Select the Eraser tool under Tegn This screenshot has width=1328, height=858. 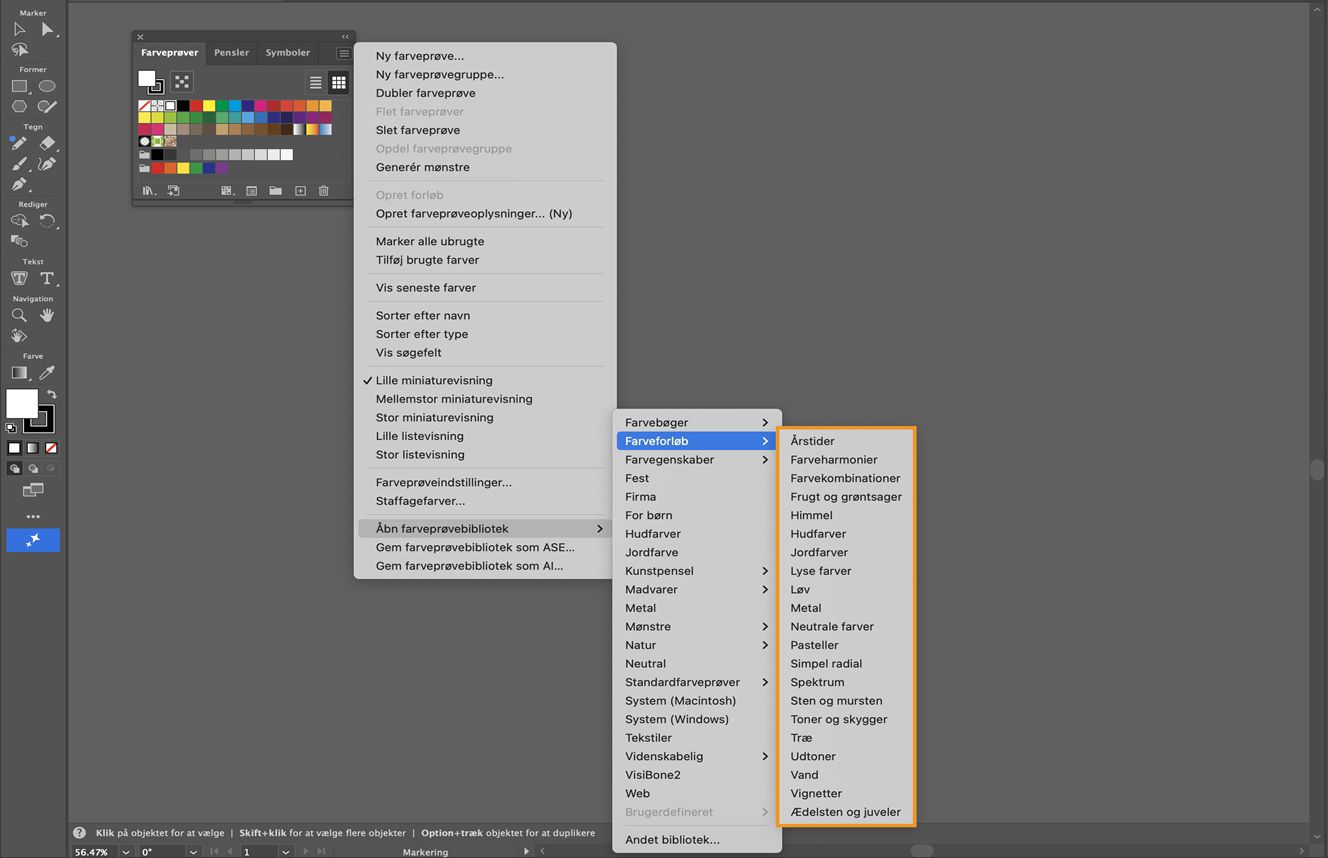click(47, 143)
